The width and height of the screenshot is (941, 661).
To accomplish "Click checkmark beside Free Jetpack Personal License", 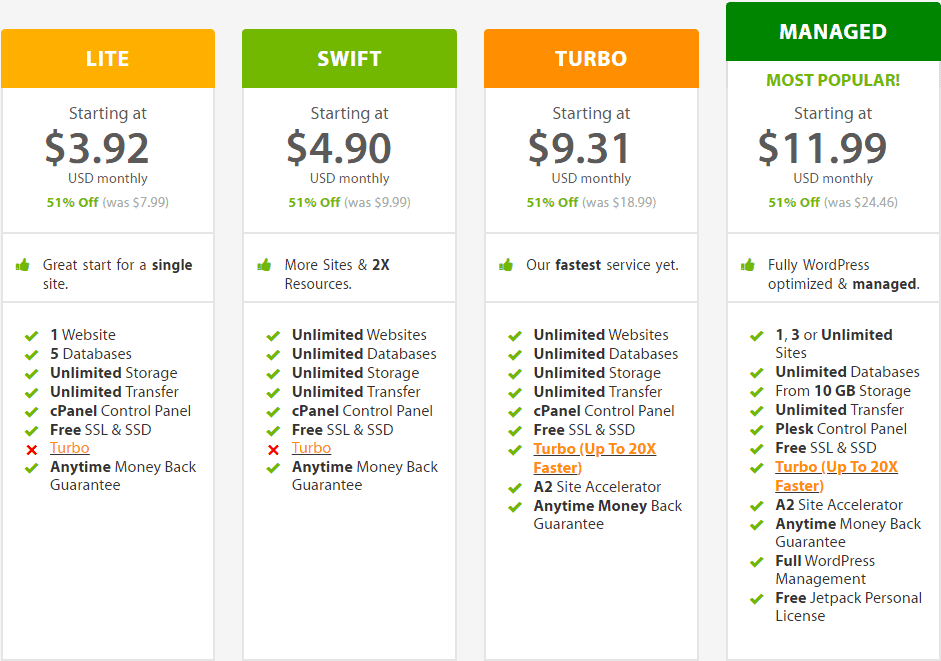I will pyautogui.click(x=757, y=599).
